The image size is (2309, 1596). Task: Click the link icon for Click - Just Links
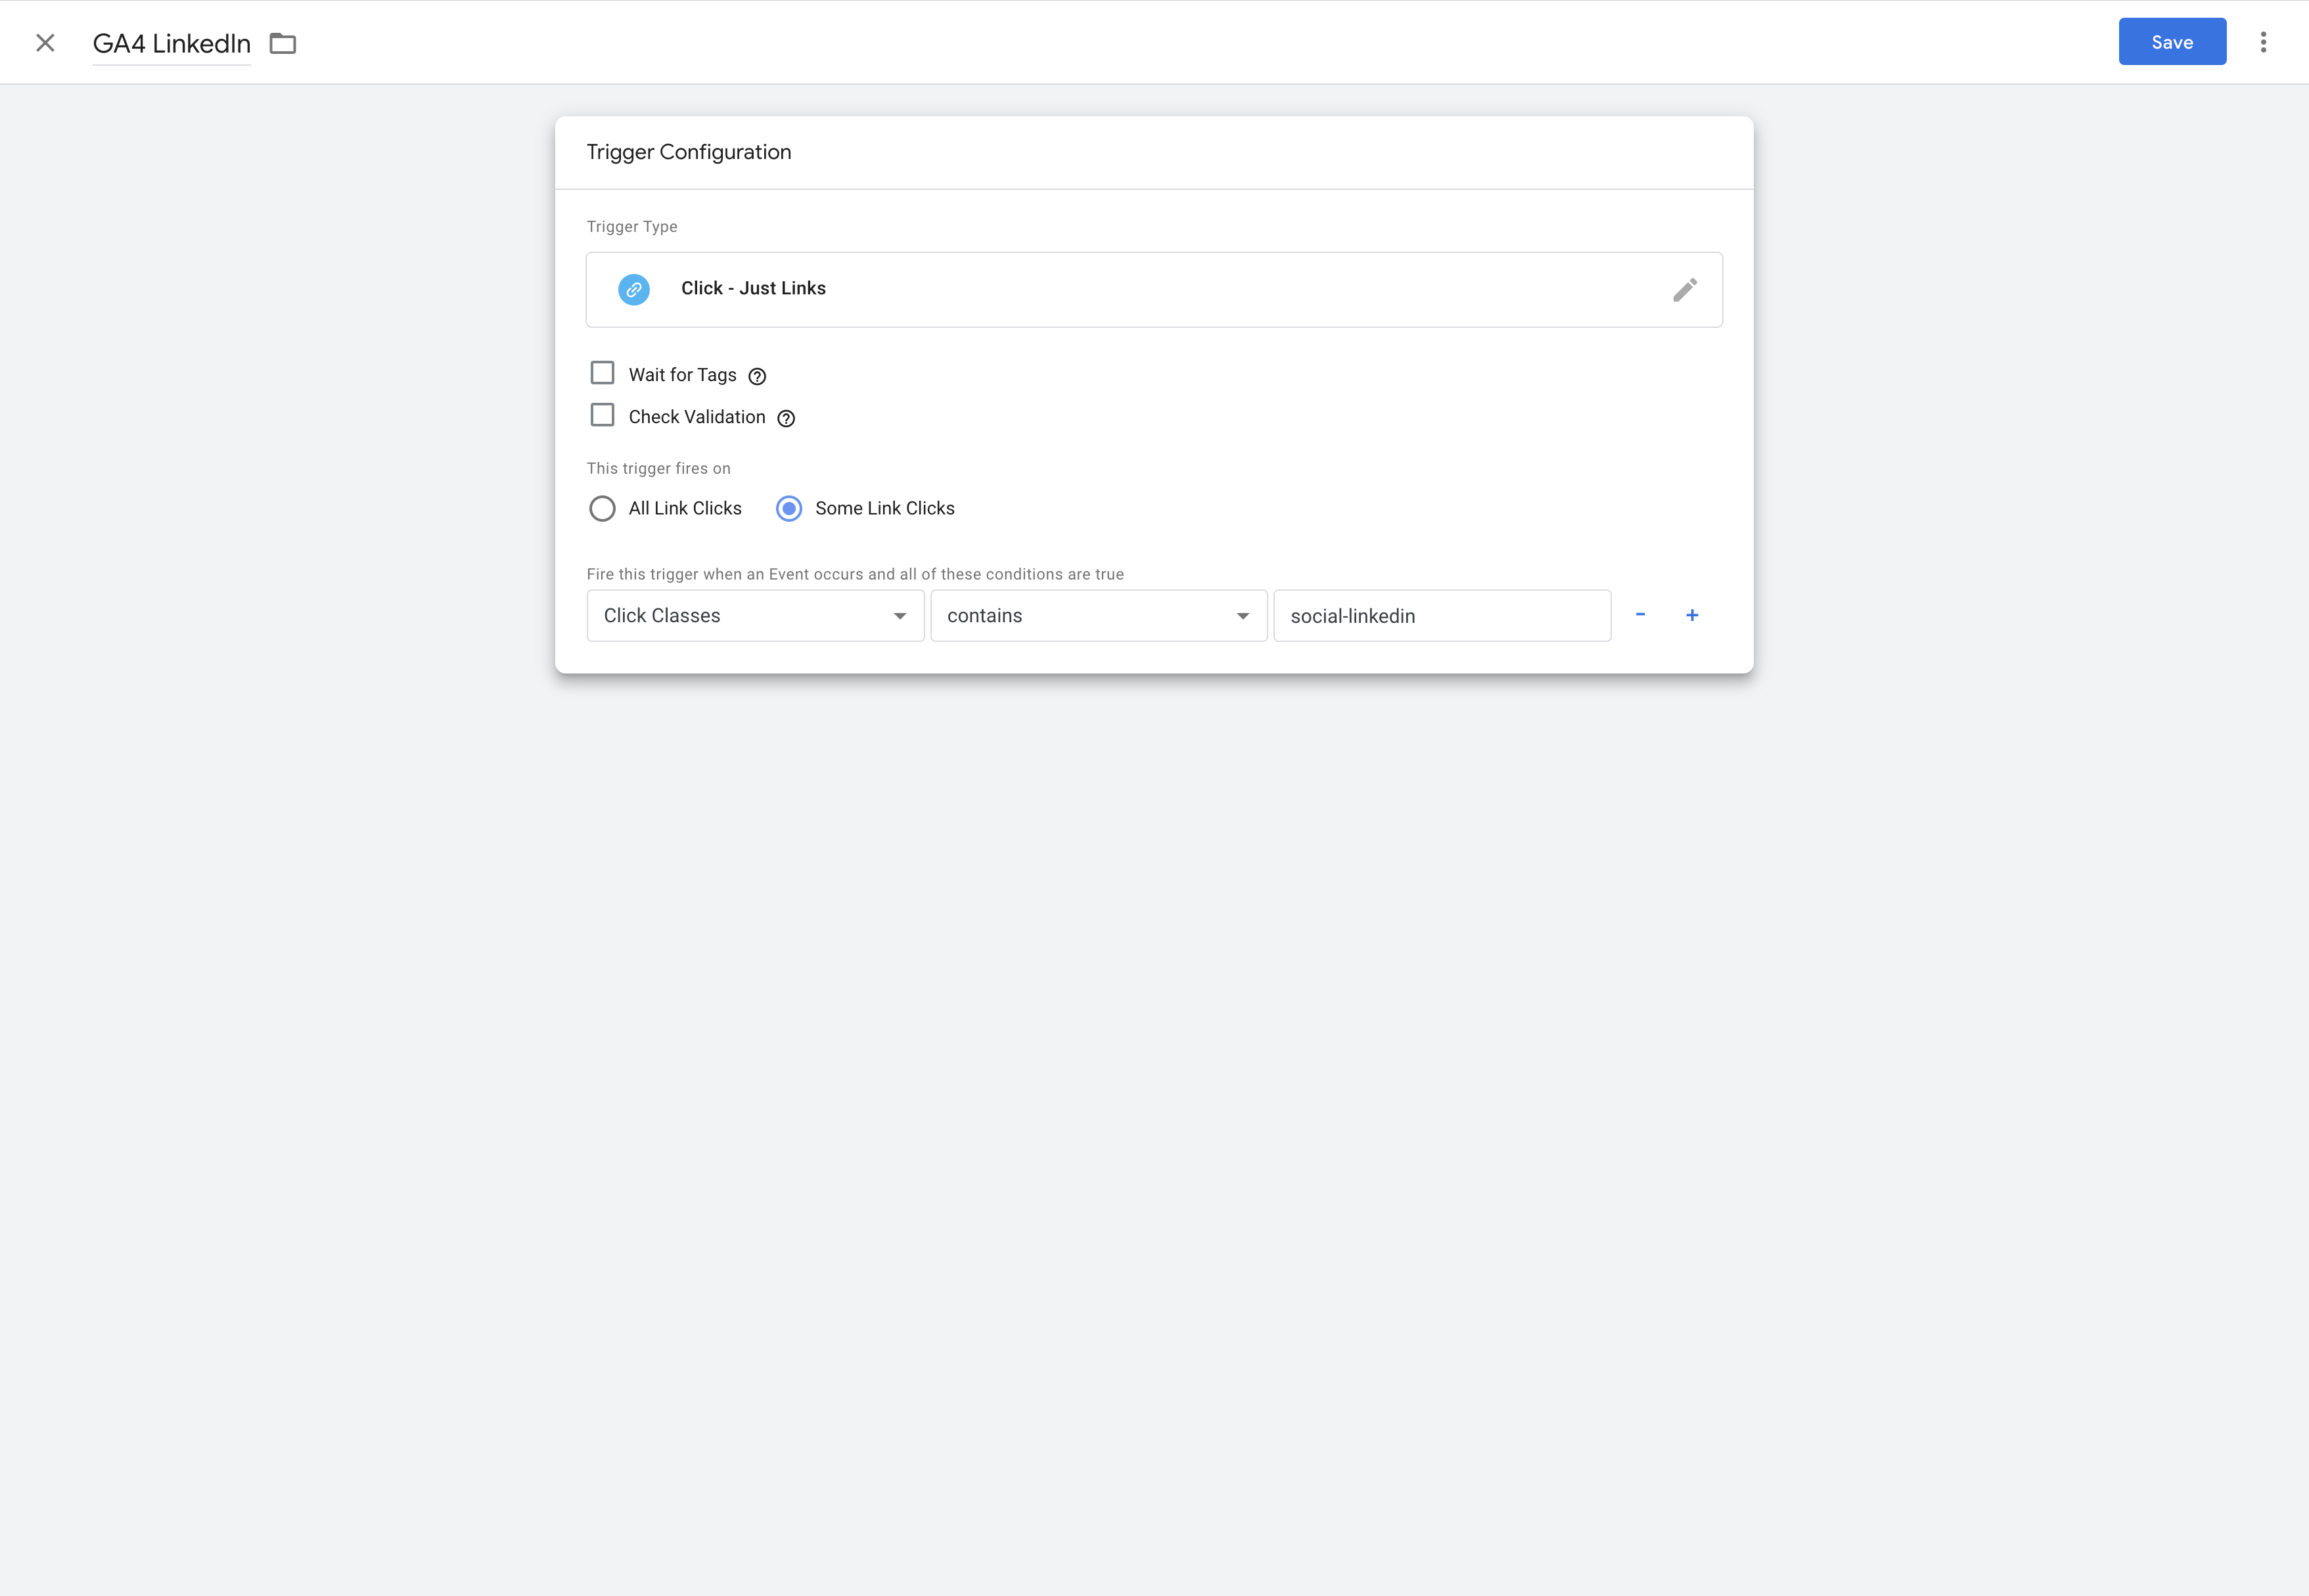(634, 289)
